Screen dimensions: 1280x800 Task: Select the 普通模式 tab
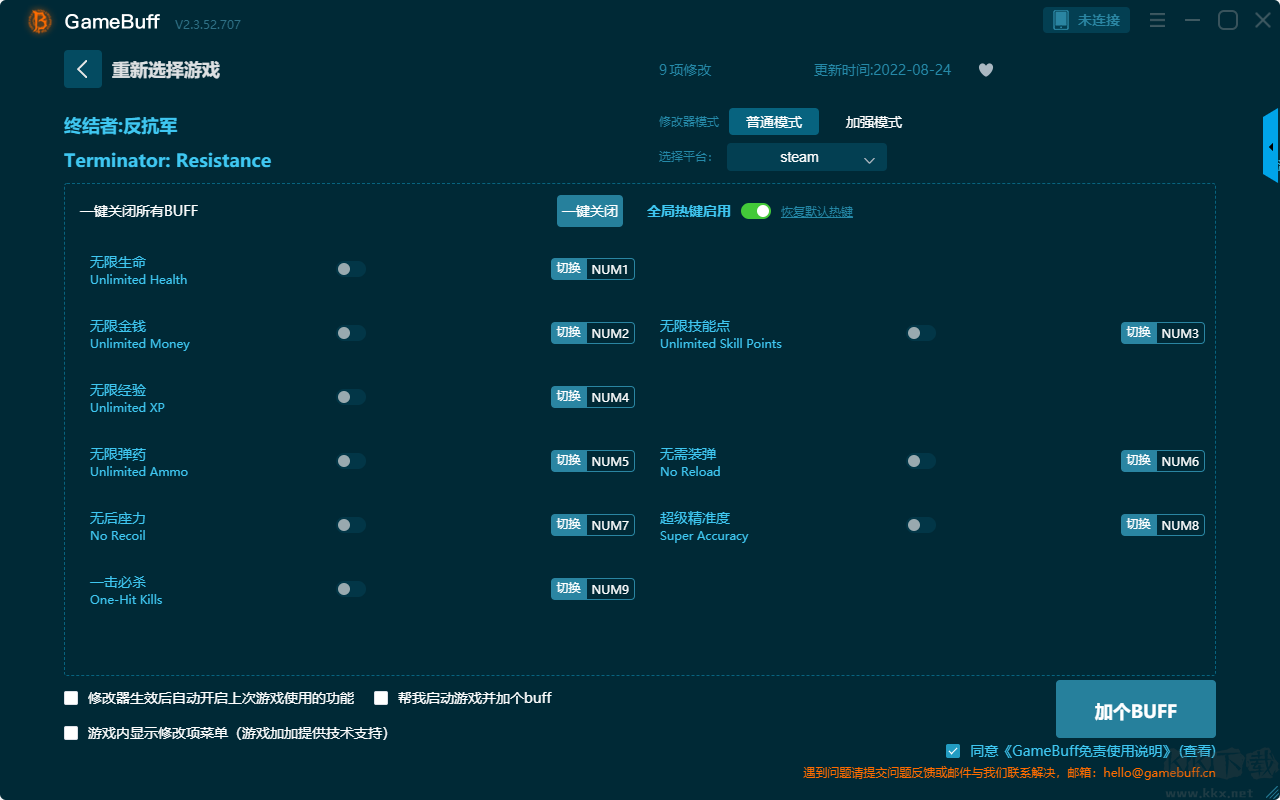coord(774,122)
